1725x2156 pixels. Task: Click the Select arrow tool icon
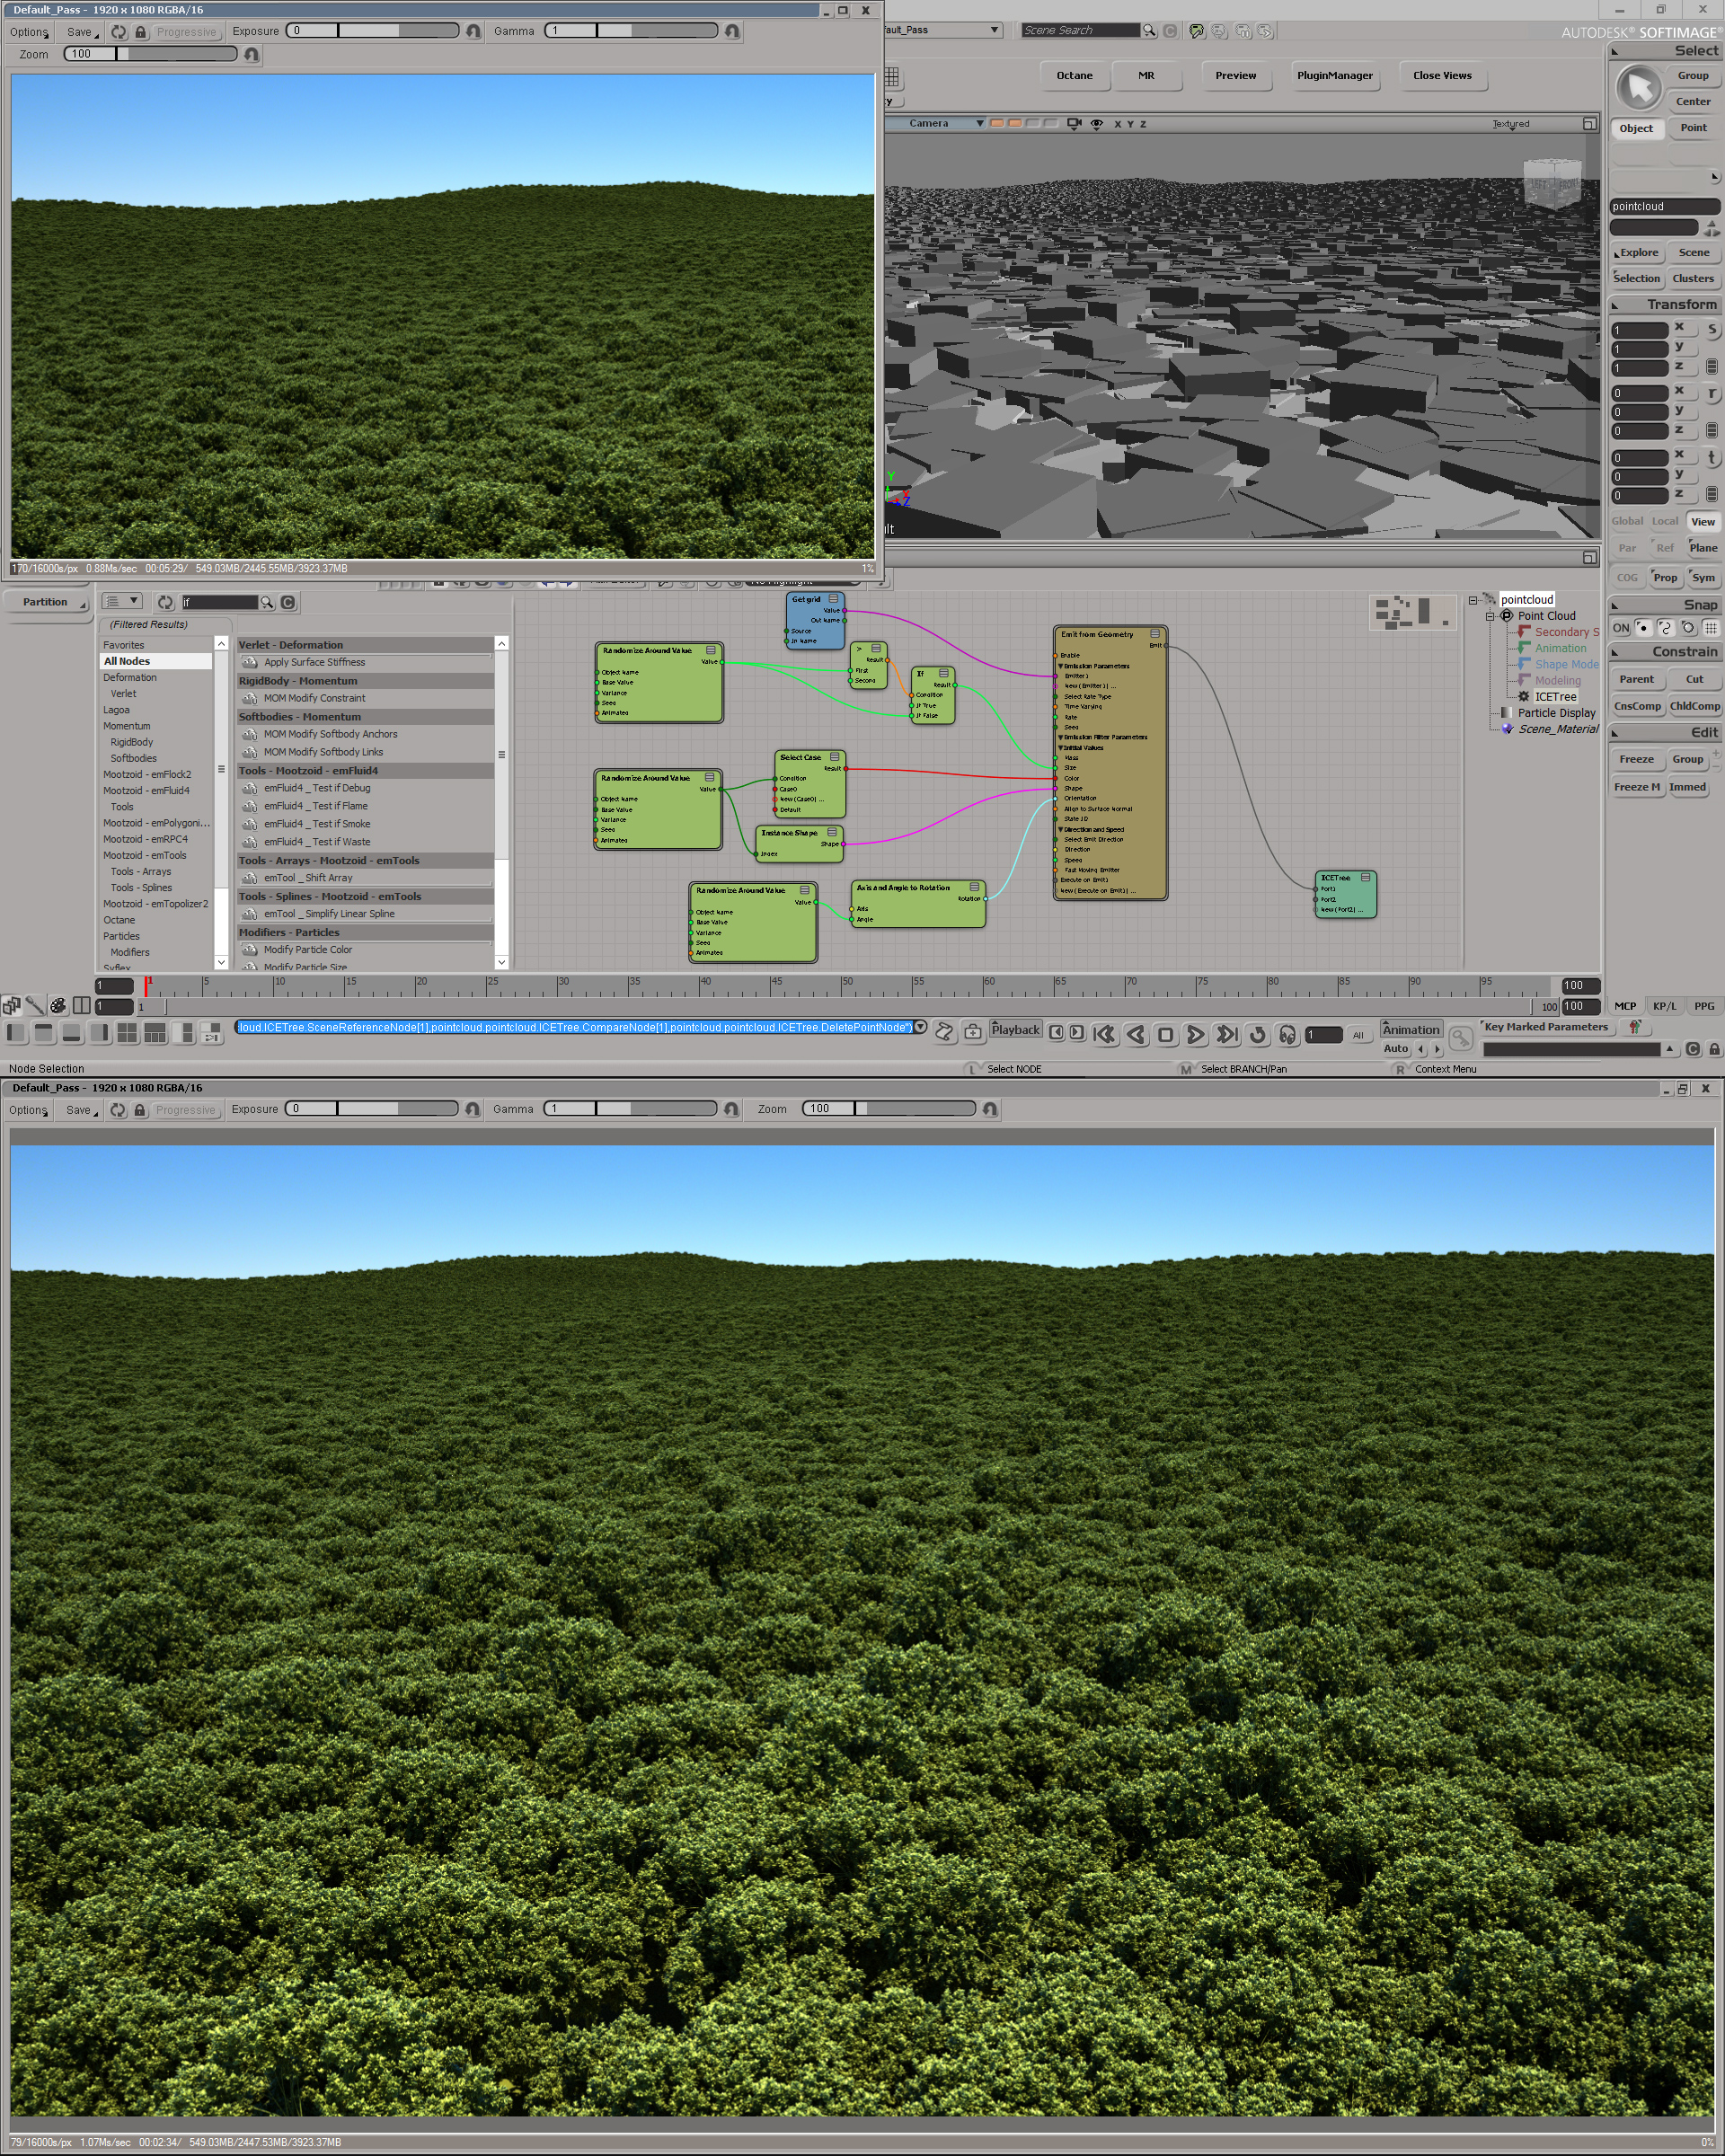coord(1638,88)
